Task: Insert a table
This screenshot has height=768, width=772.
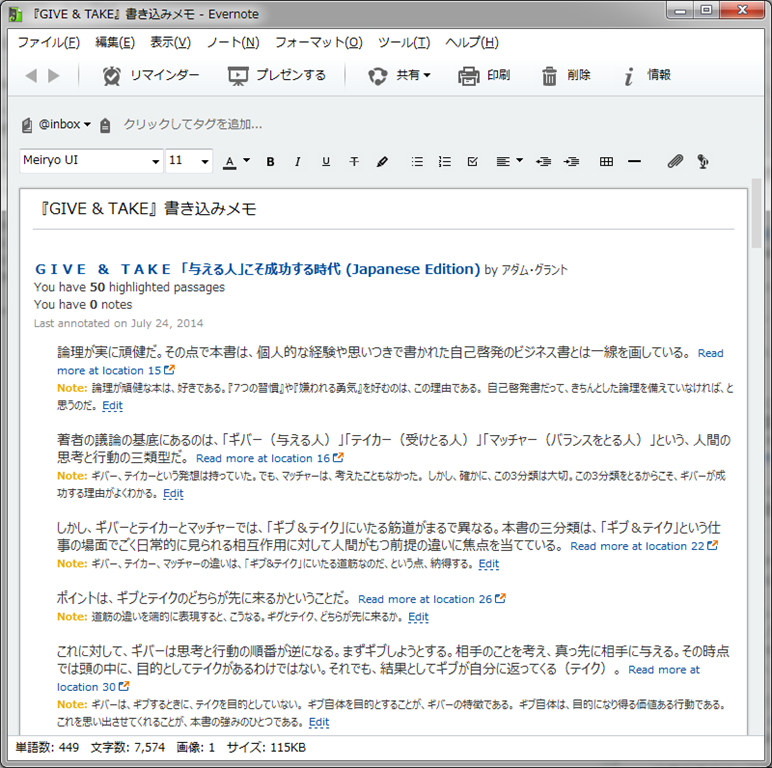Action: [x=607, y=161]
